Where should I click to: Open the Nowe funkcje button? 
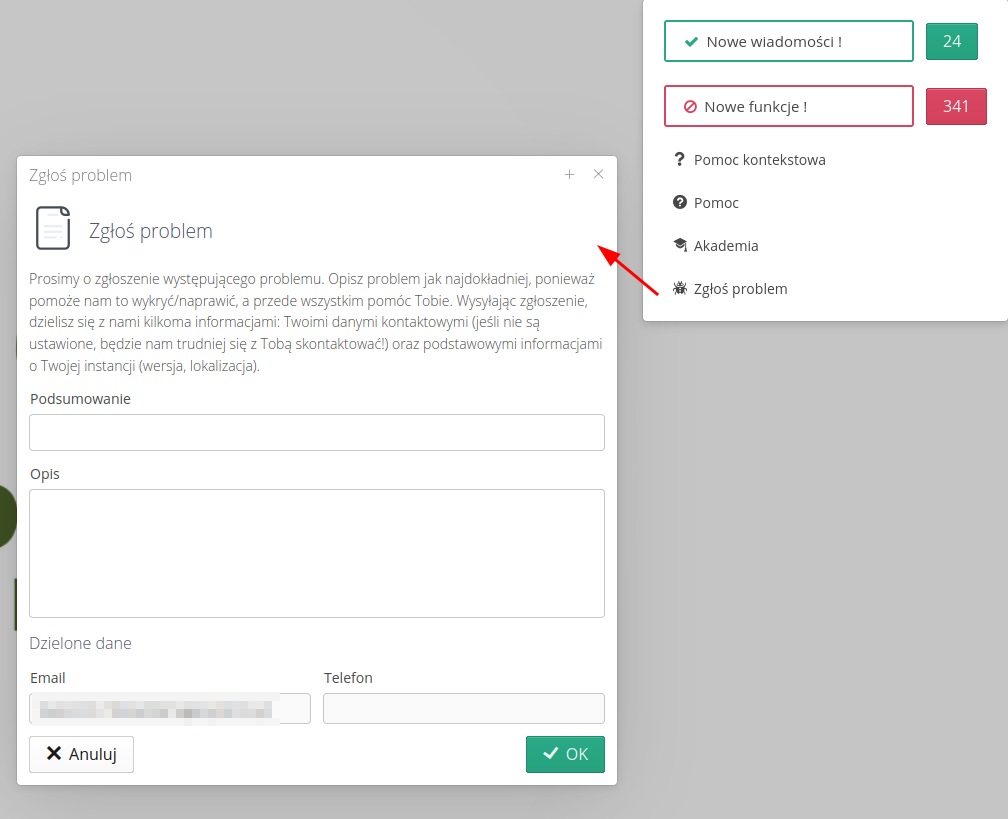788,106
